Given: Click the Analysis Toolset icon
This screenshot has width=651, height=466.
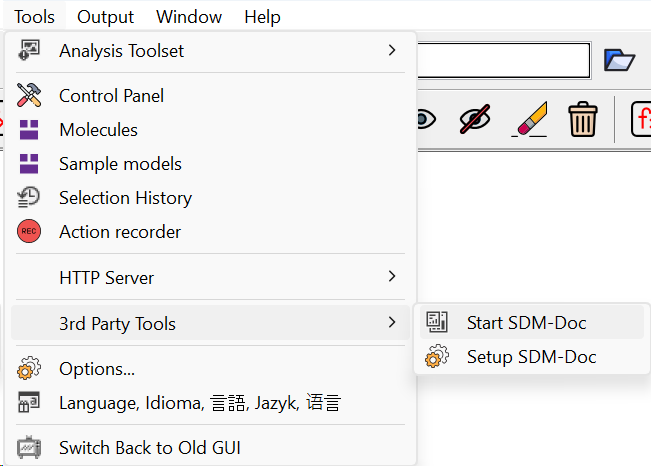Looking at the screenshot, I should pyautogui.click(x=29, y=50).
